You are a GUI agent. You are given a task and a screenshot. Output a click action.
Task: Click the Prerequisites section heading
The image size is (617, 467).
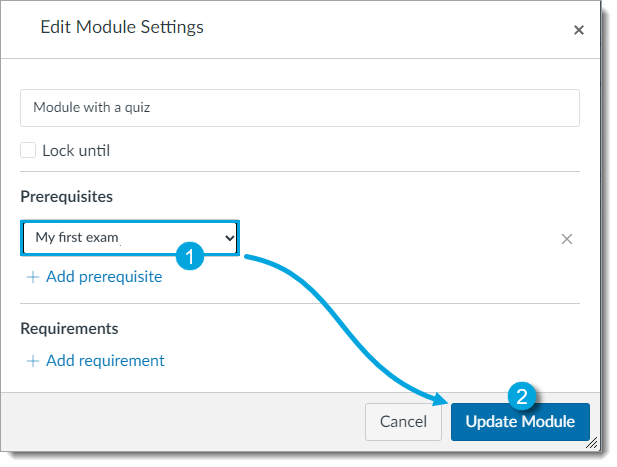coord(66,197)
